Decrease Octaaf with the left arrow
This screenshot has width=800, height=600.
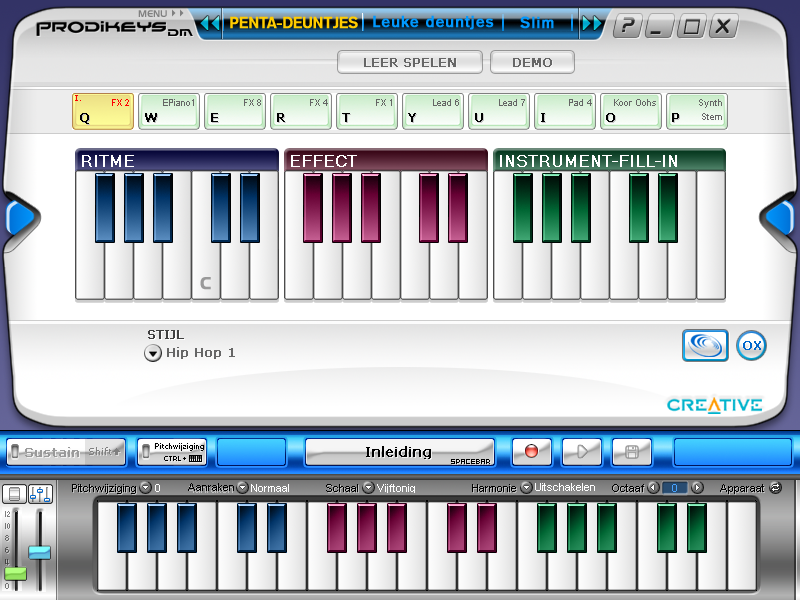click(654, 488)
